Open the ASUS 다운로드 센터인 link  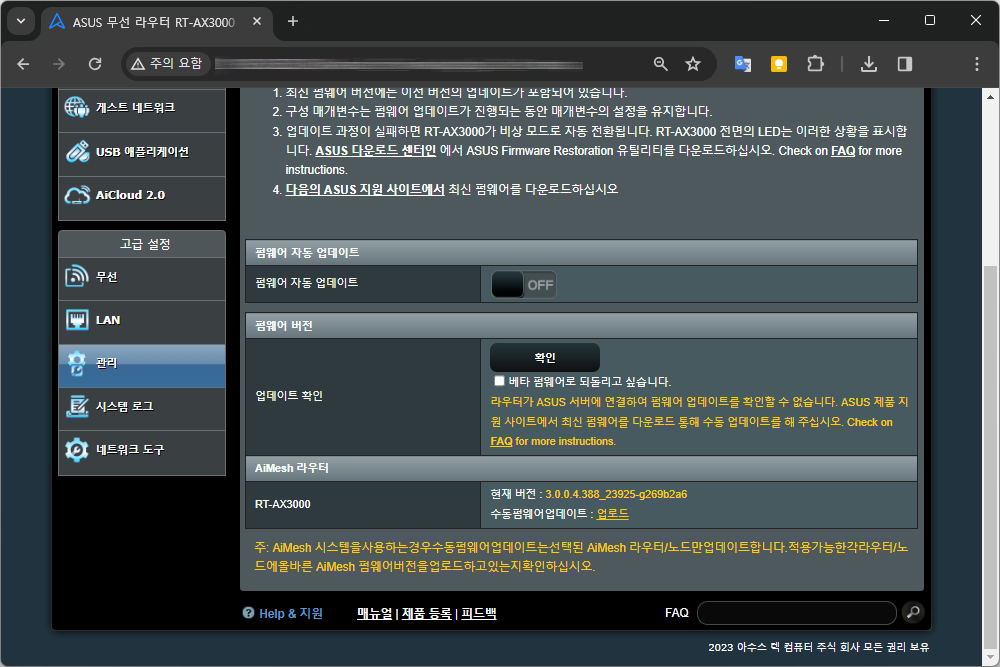click(376, 150)
